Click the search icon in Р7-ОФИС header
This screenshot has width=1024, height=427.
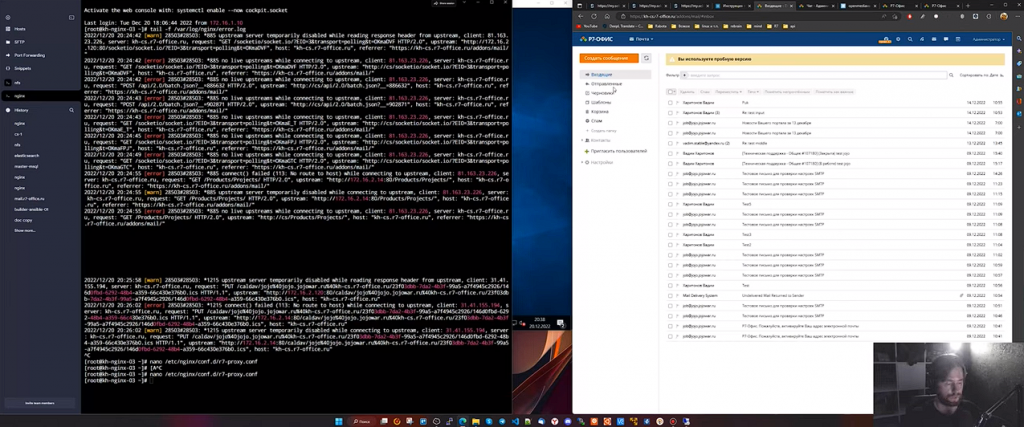coord(910,39)
